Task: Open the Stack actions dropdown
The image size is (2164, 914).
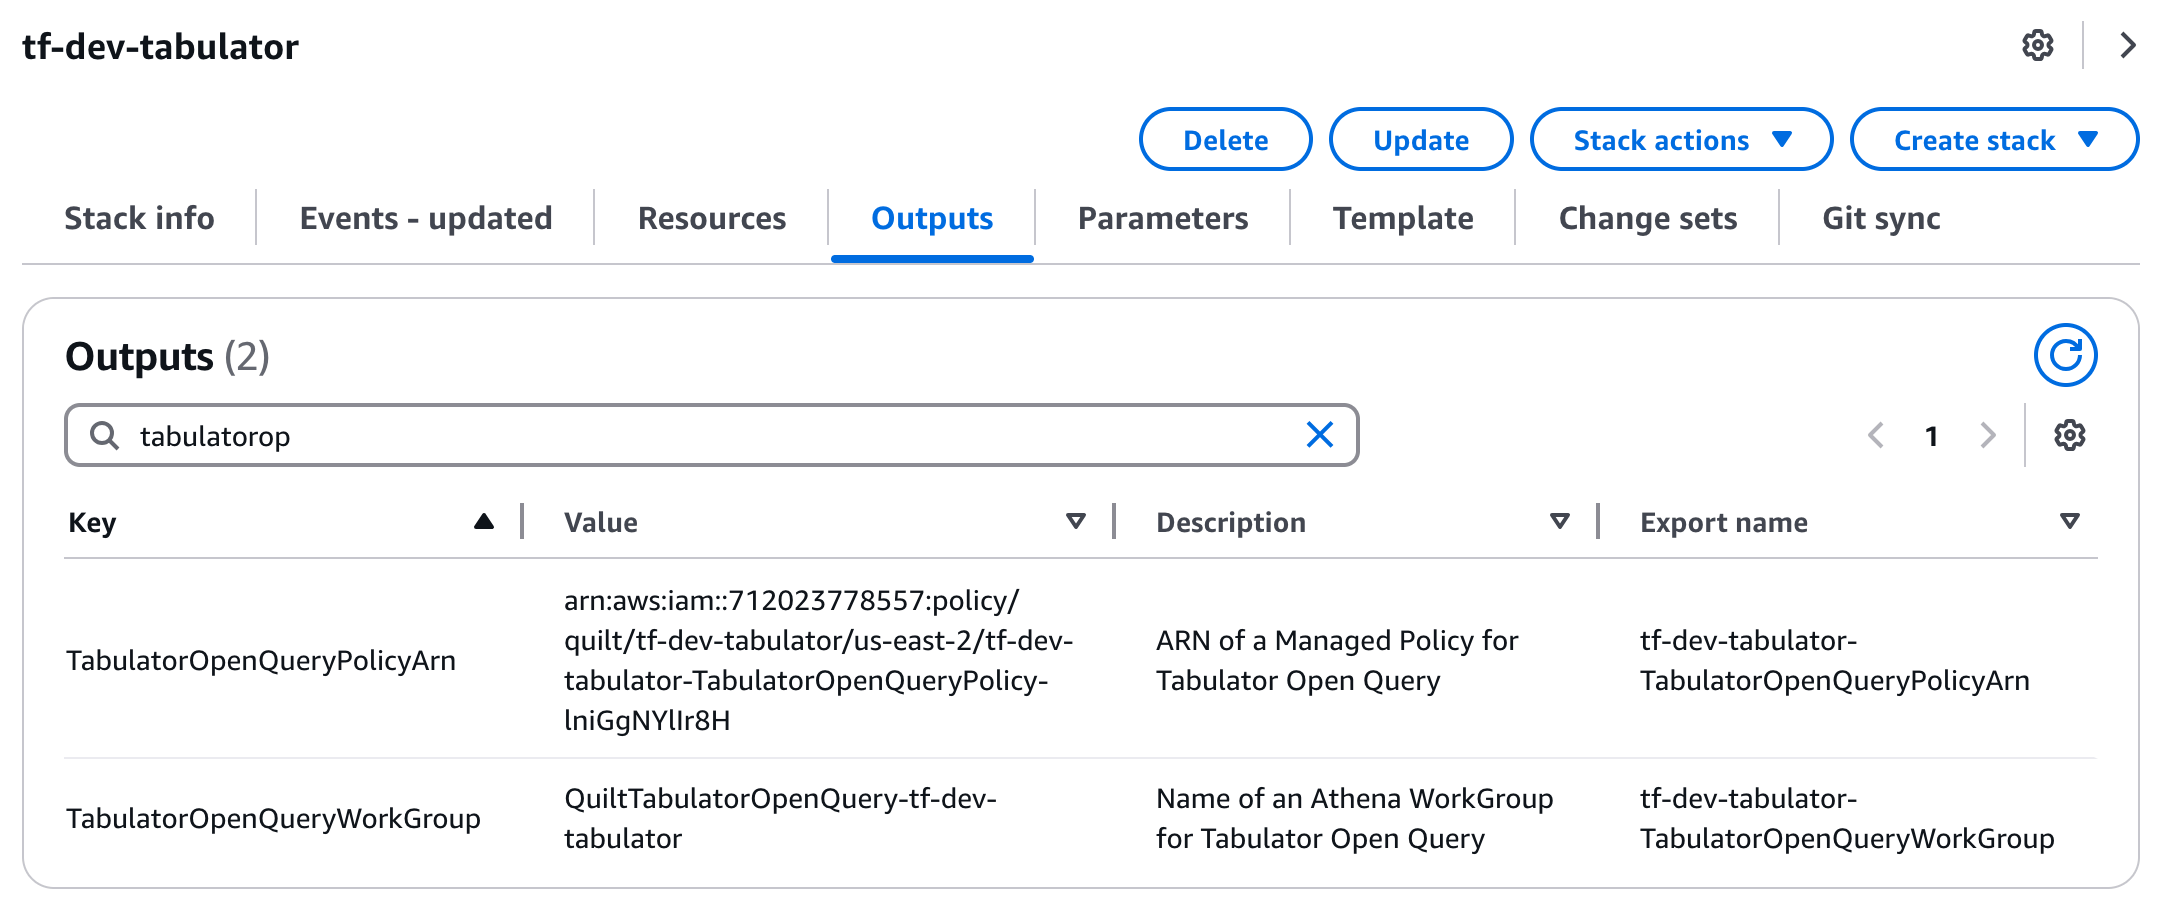Action: click(x=1681, y=140)
